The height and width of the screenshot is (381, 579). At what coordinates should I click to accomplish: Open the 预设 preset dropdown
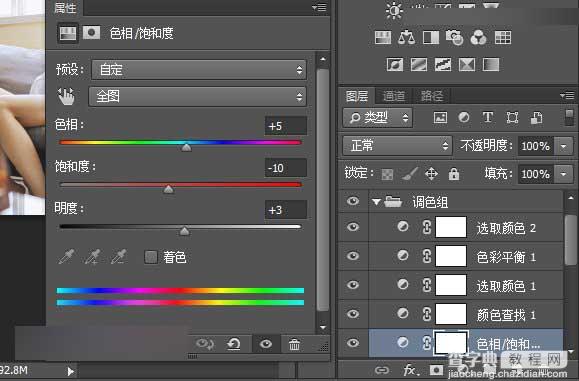pos(199,69)
